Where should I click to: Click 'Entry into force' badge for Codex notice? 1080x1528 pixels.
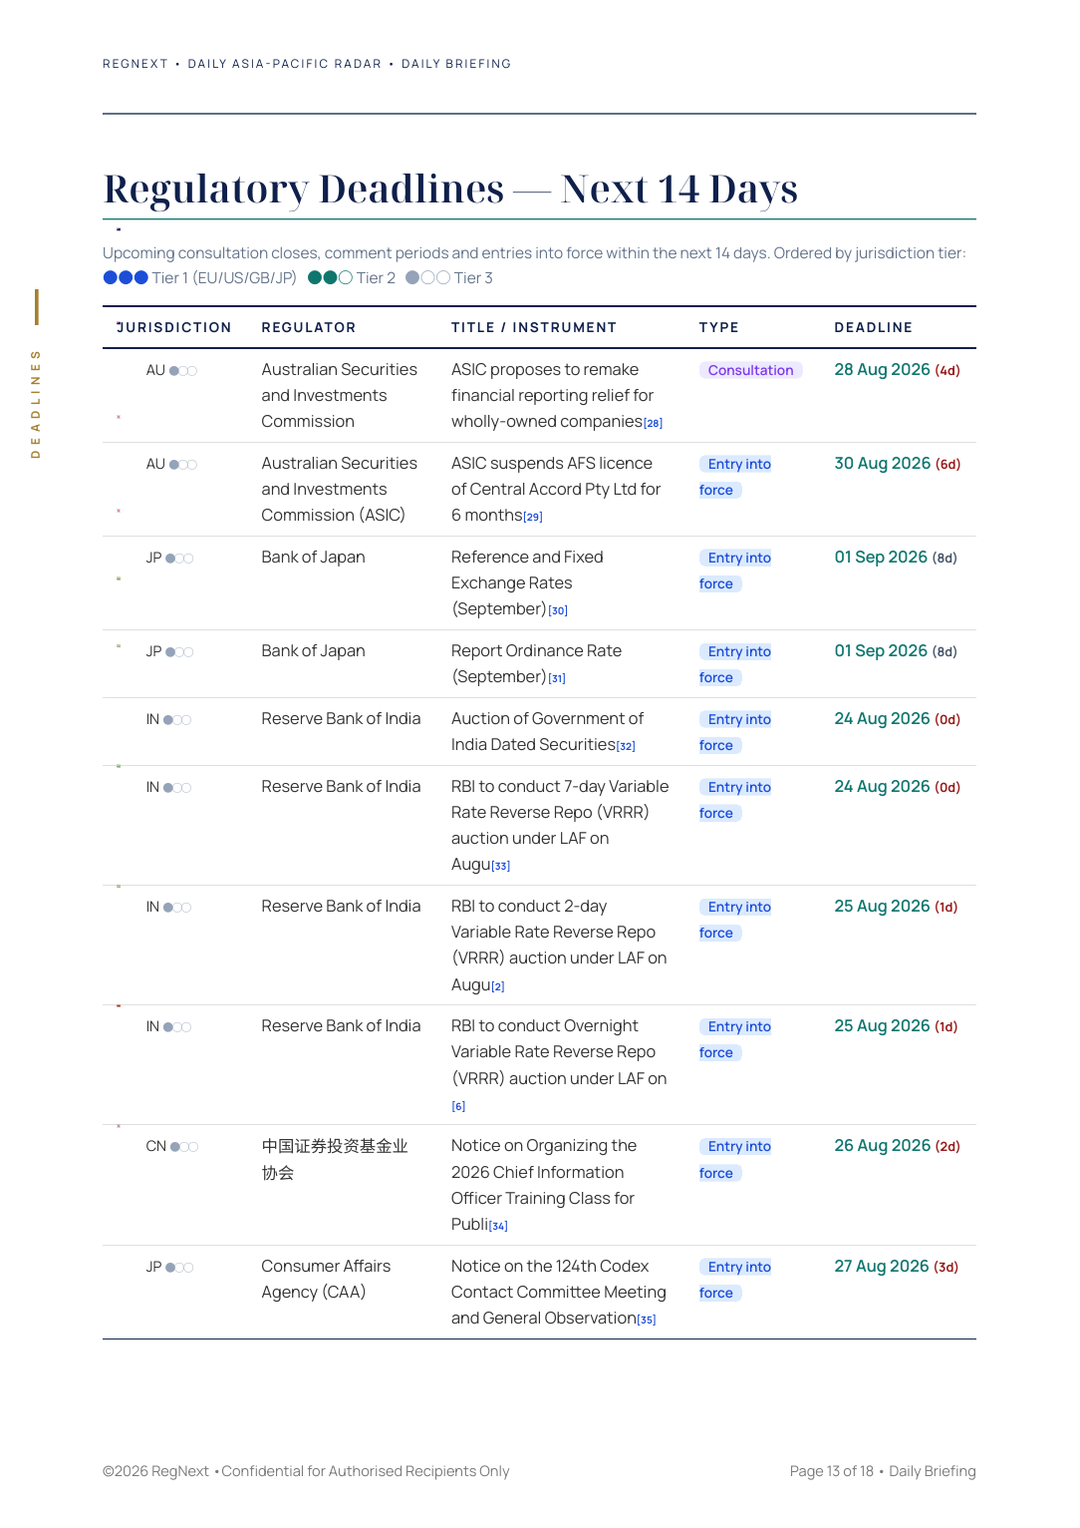pos(735,1280)
